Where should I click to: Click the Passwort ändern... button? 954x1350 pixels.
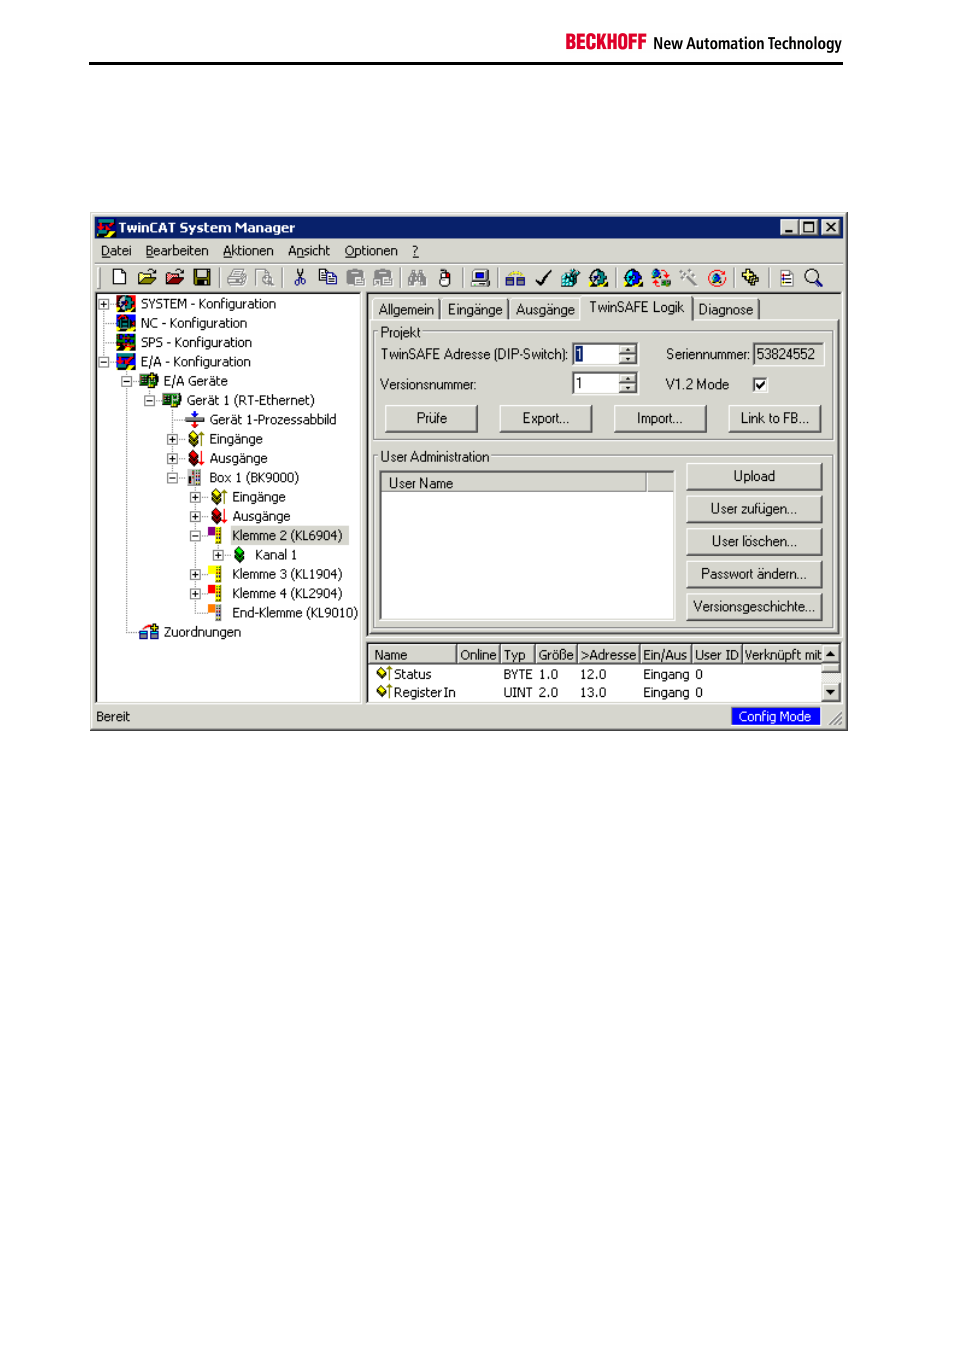[754, 574]
